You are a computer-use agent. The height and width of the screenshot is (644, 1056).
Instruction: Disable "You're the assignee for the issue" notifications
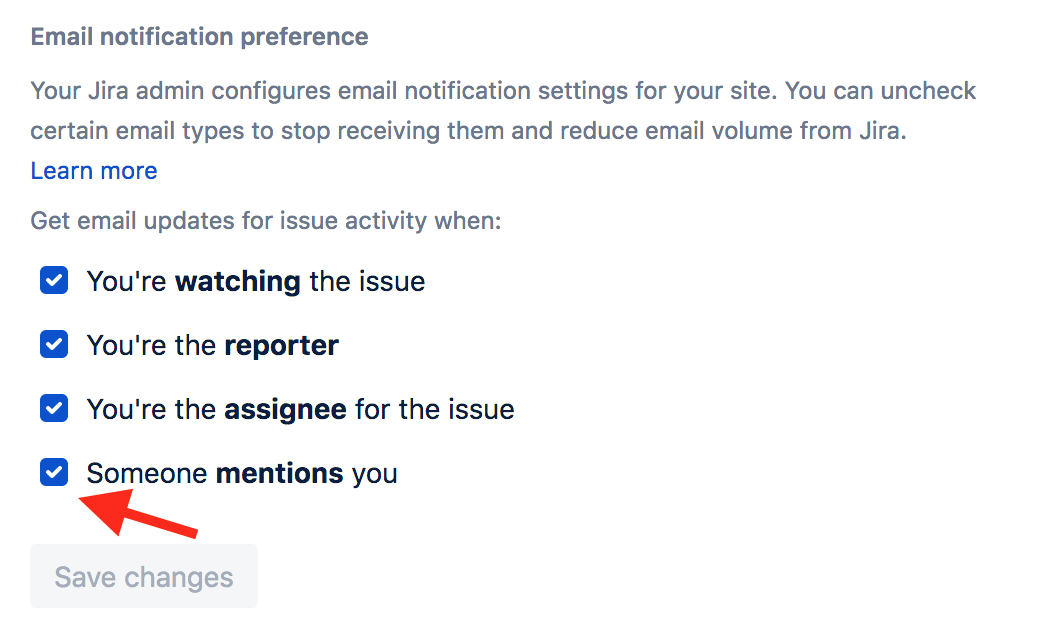point(53,408)
